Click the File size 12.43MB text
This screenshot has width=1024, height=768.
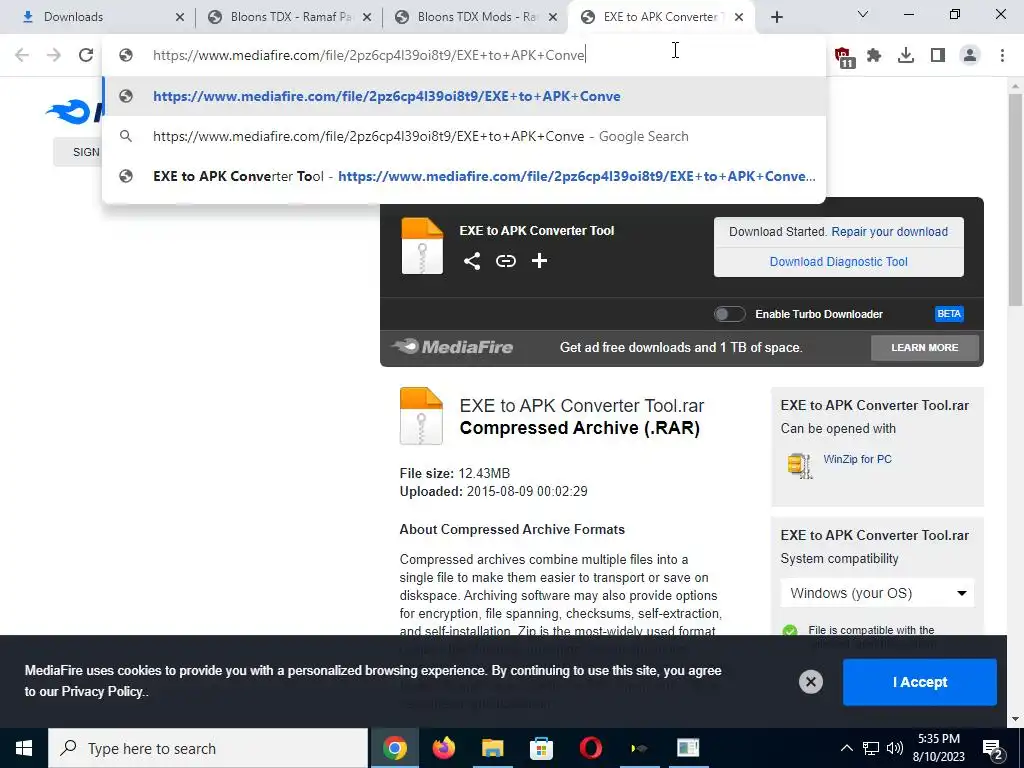pyautogui.click(x=455, y=473)
